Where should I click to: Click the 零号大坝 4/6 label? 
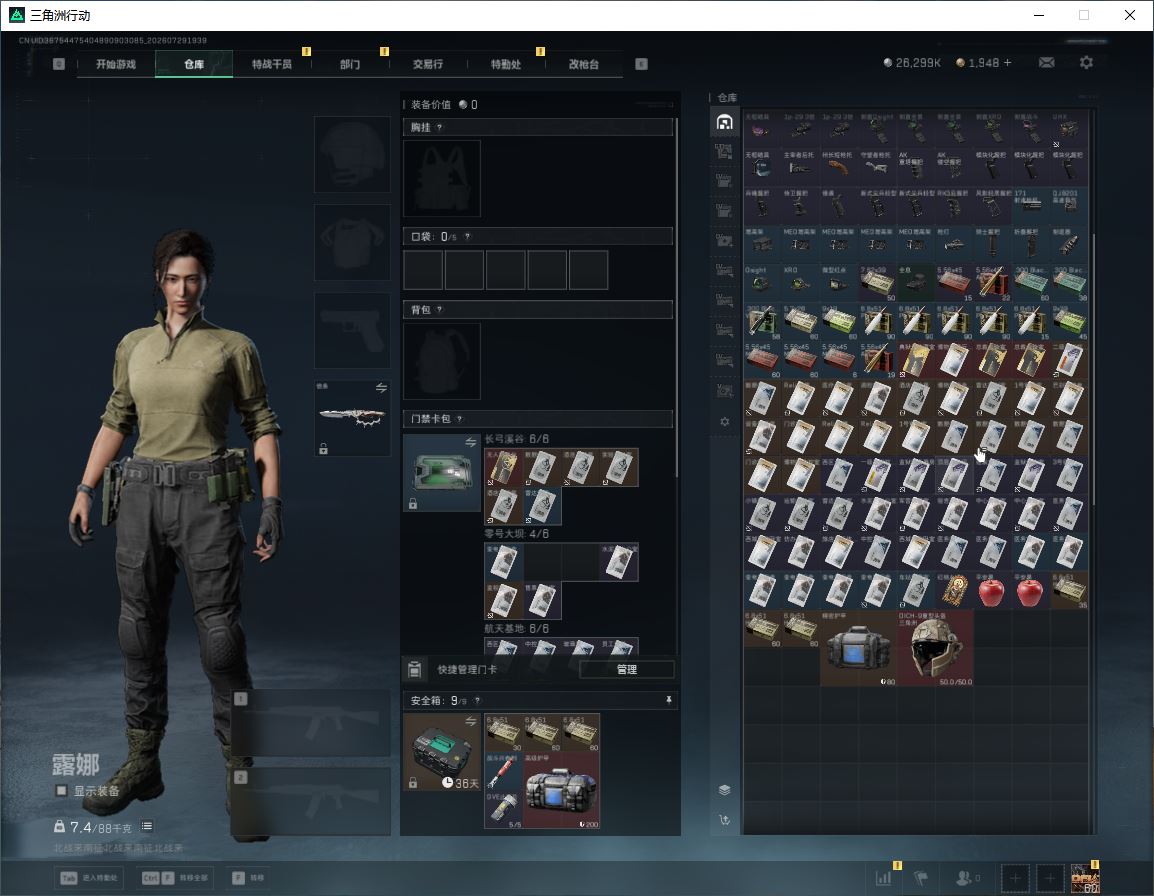(x=517, y=534)
